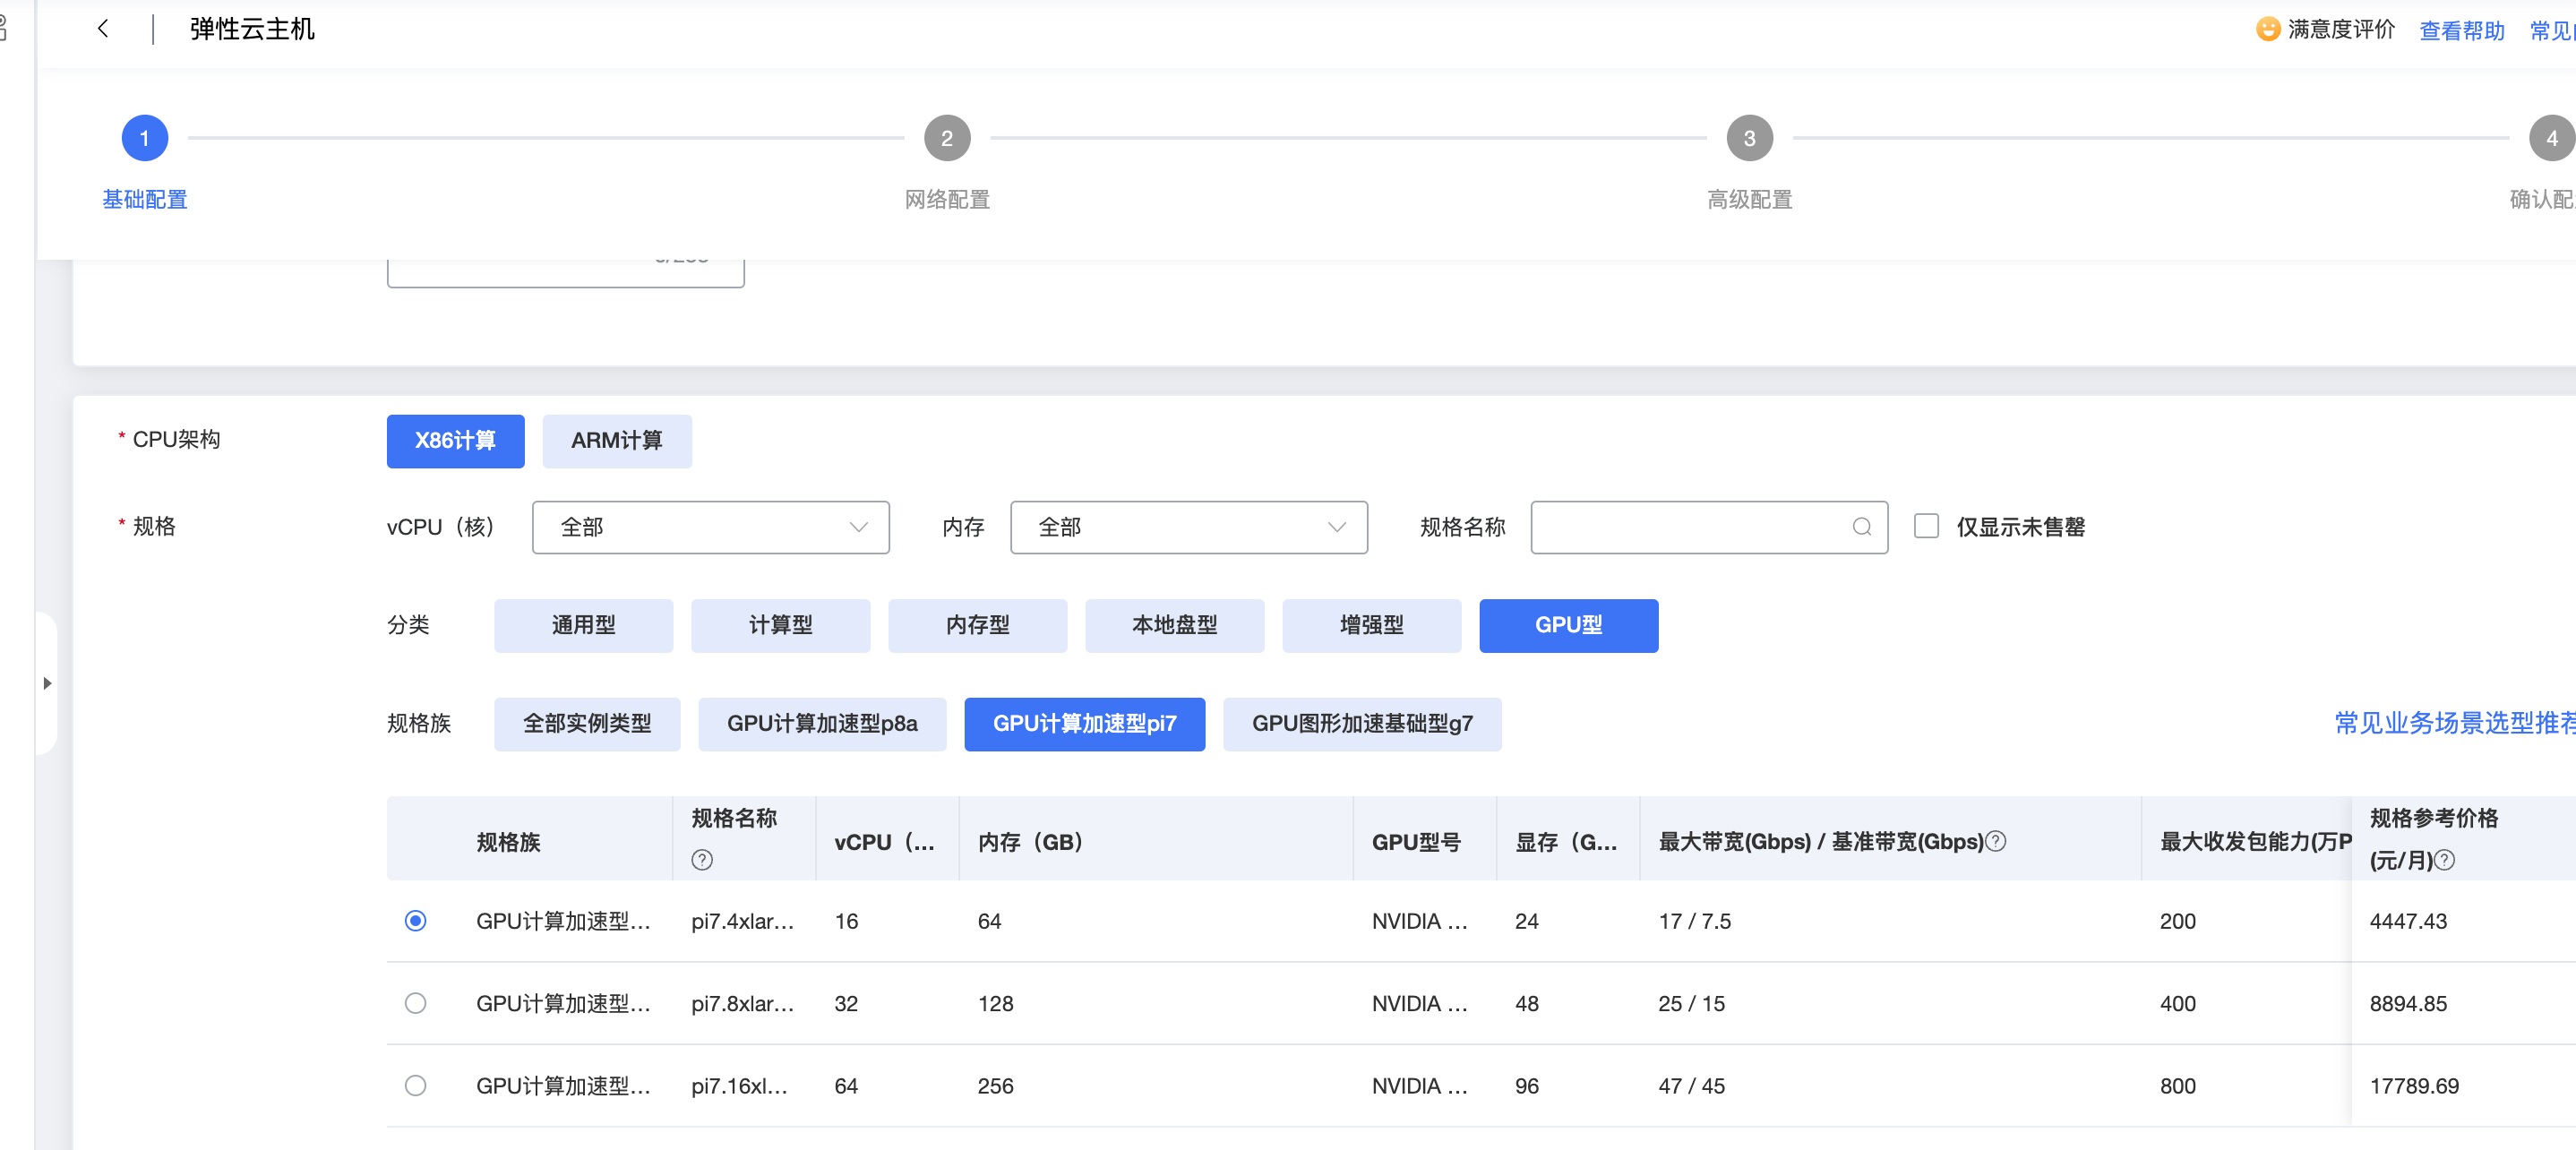The image size is (2576, 1150).
Task: Click the 256 memory cell
Action: (995, 1085)
